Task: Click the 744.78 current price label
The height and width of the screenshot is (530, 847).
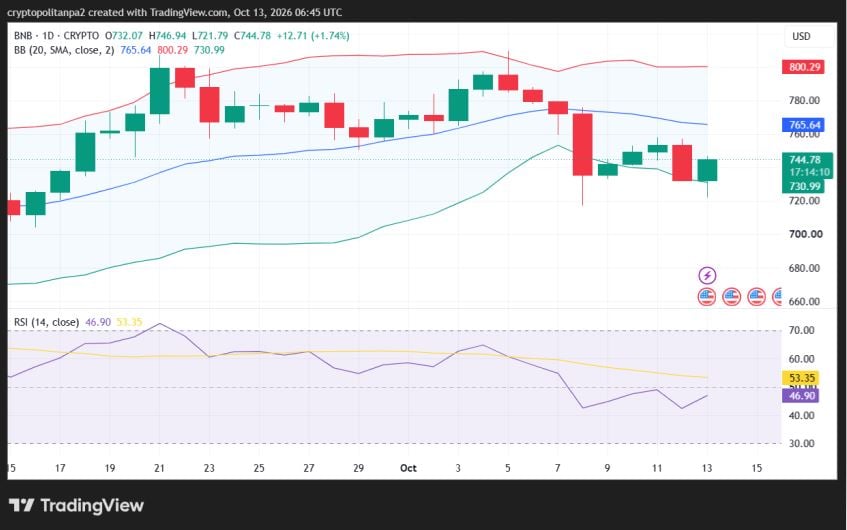Action: tap(805, 159)
